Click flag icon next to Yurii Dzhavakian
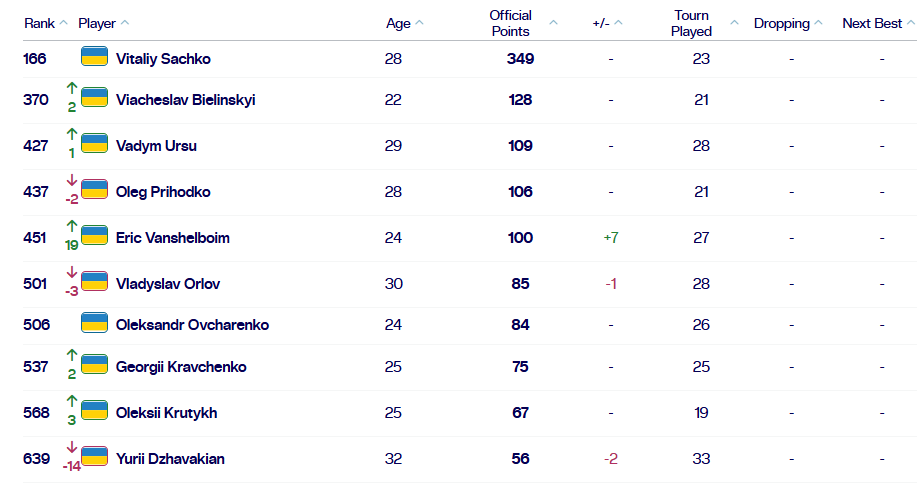The image size is (917, 487). click(x=94, y=458)
